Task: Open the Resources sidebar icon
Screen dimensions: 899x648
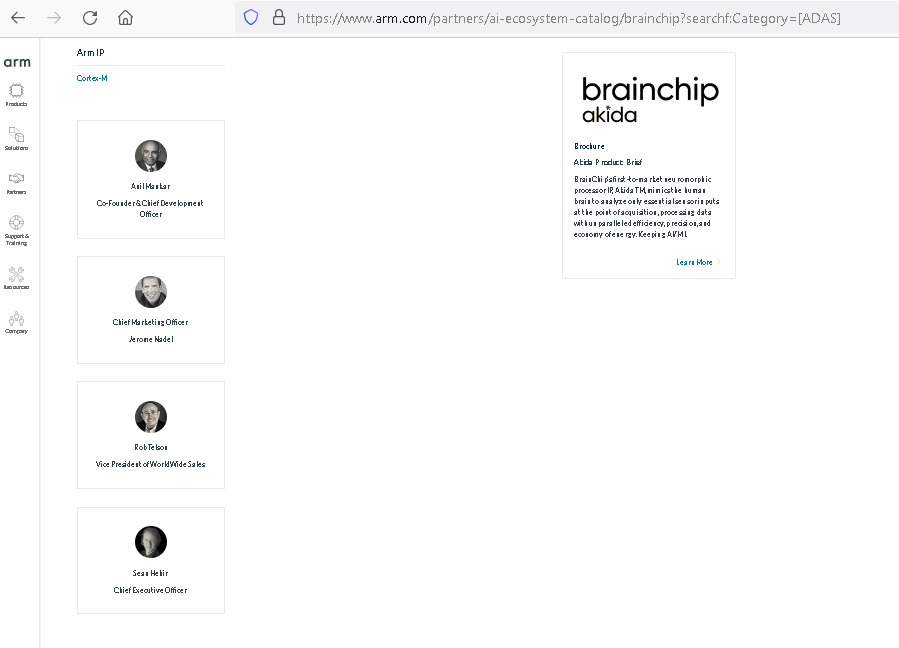Action: 16,274
